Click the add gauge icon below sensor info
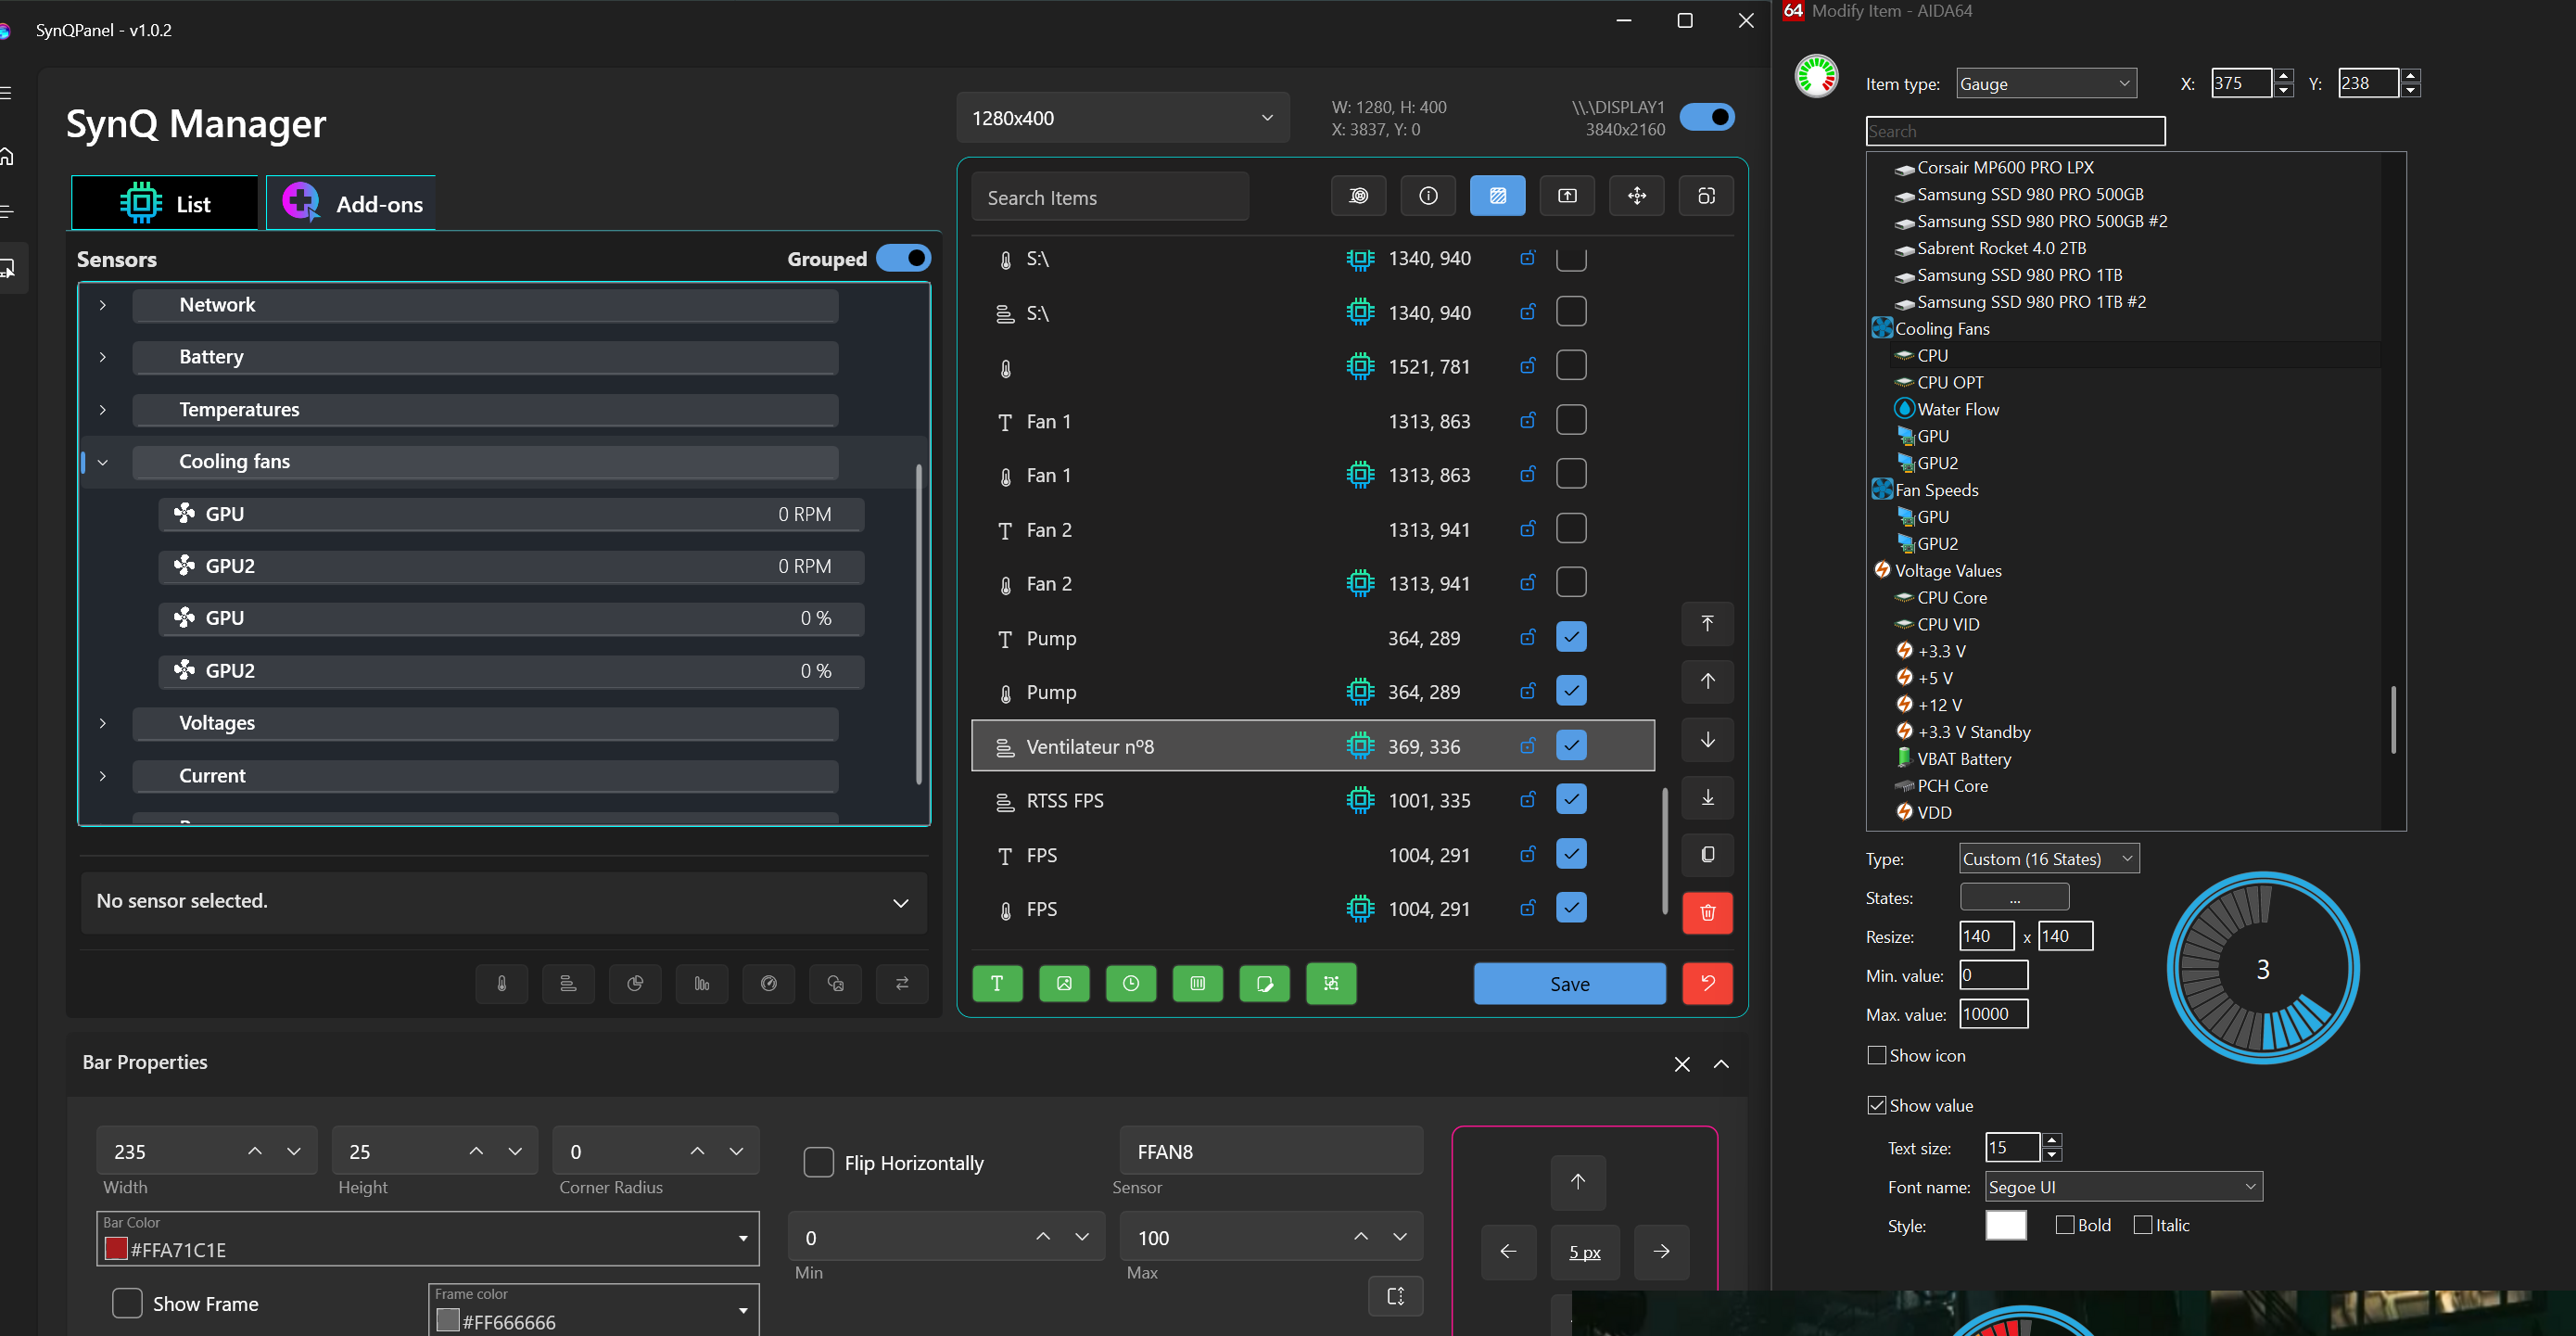Viewport: 2576px width, 1336px height. [x=768, y=984]
